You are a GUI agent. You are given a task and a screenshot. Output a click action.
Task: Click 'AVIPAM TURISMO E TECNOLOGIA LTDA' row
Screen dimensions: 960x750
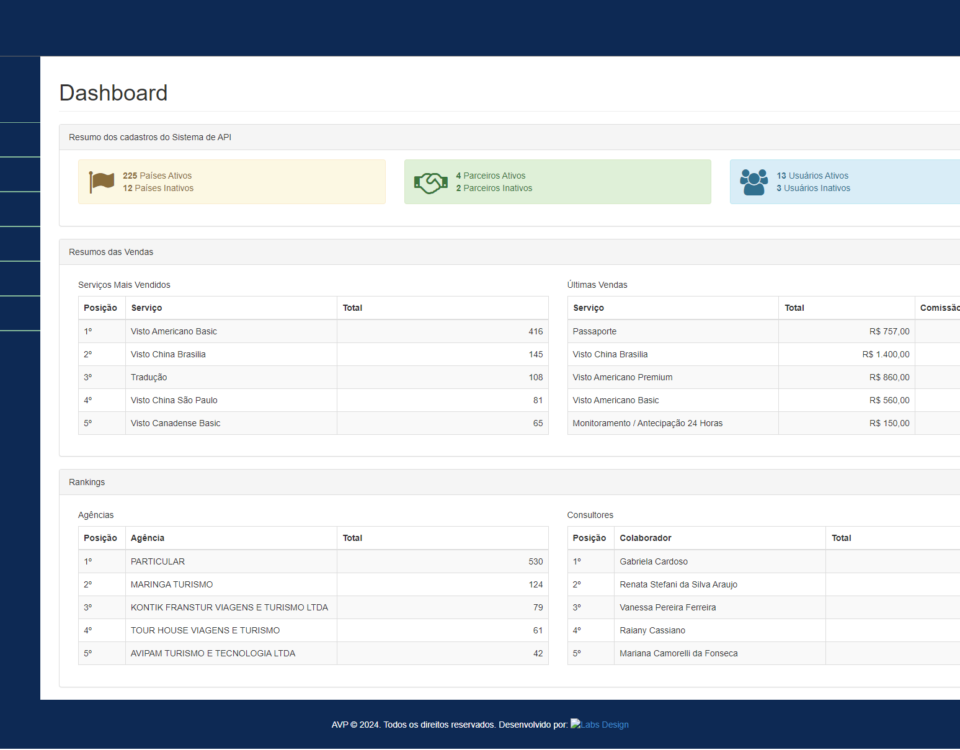pos(313,653)
